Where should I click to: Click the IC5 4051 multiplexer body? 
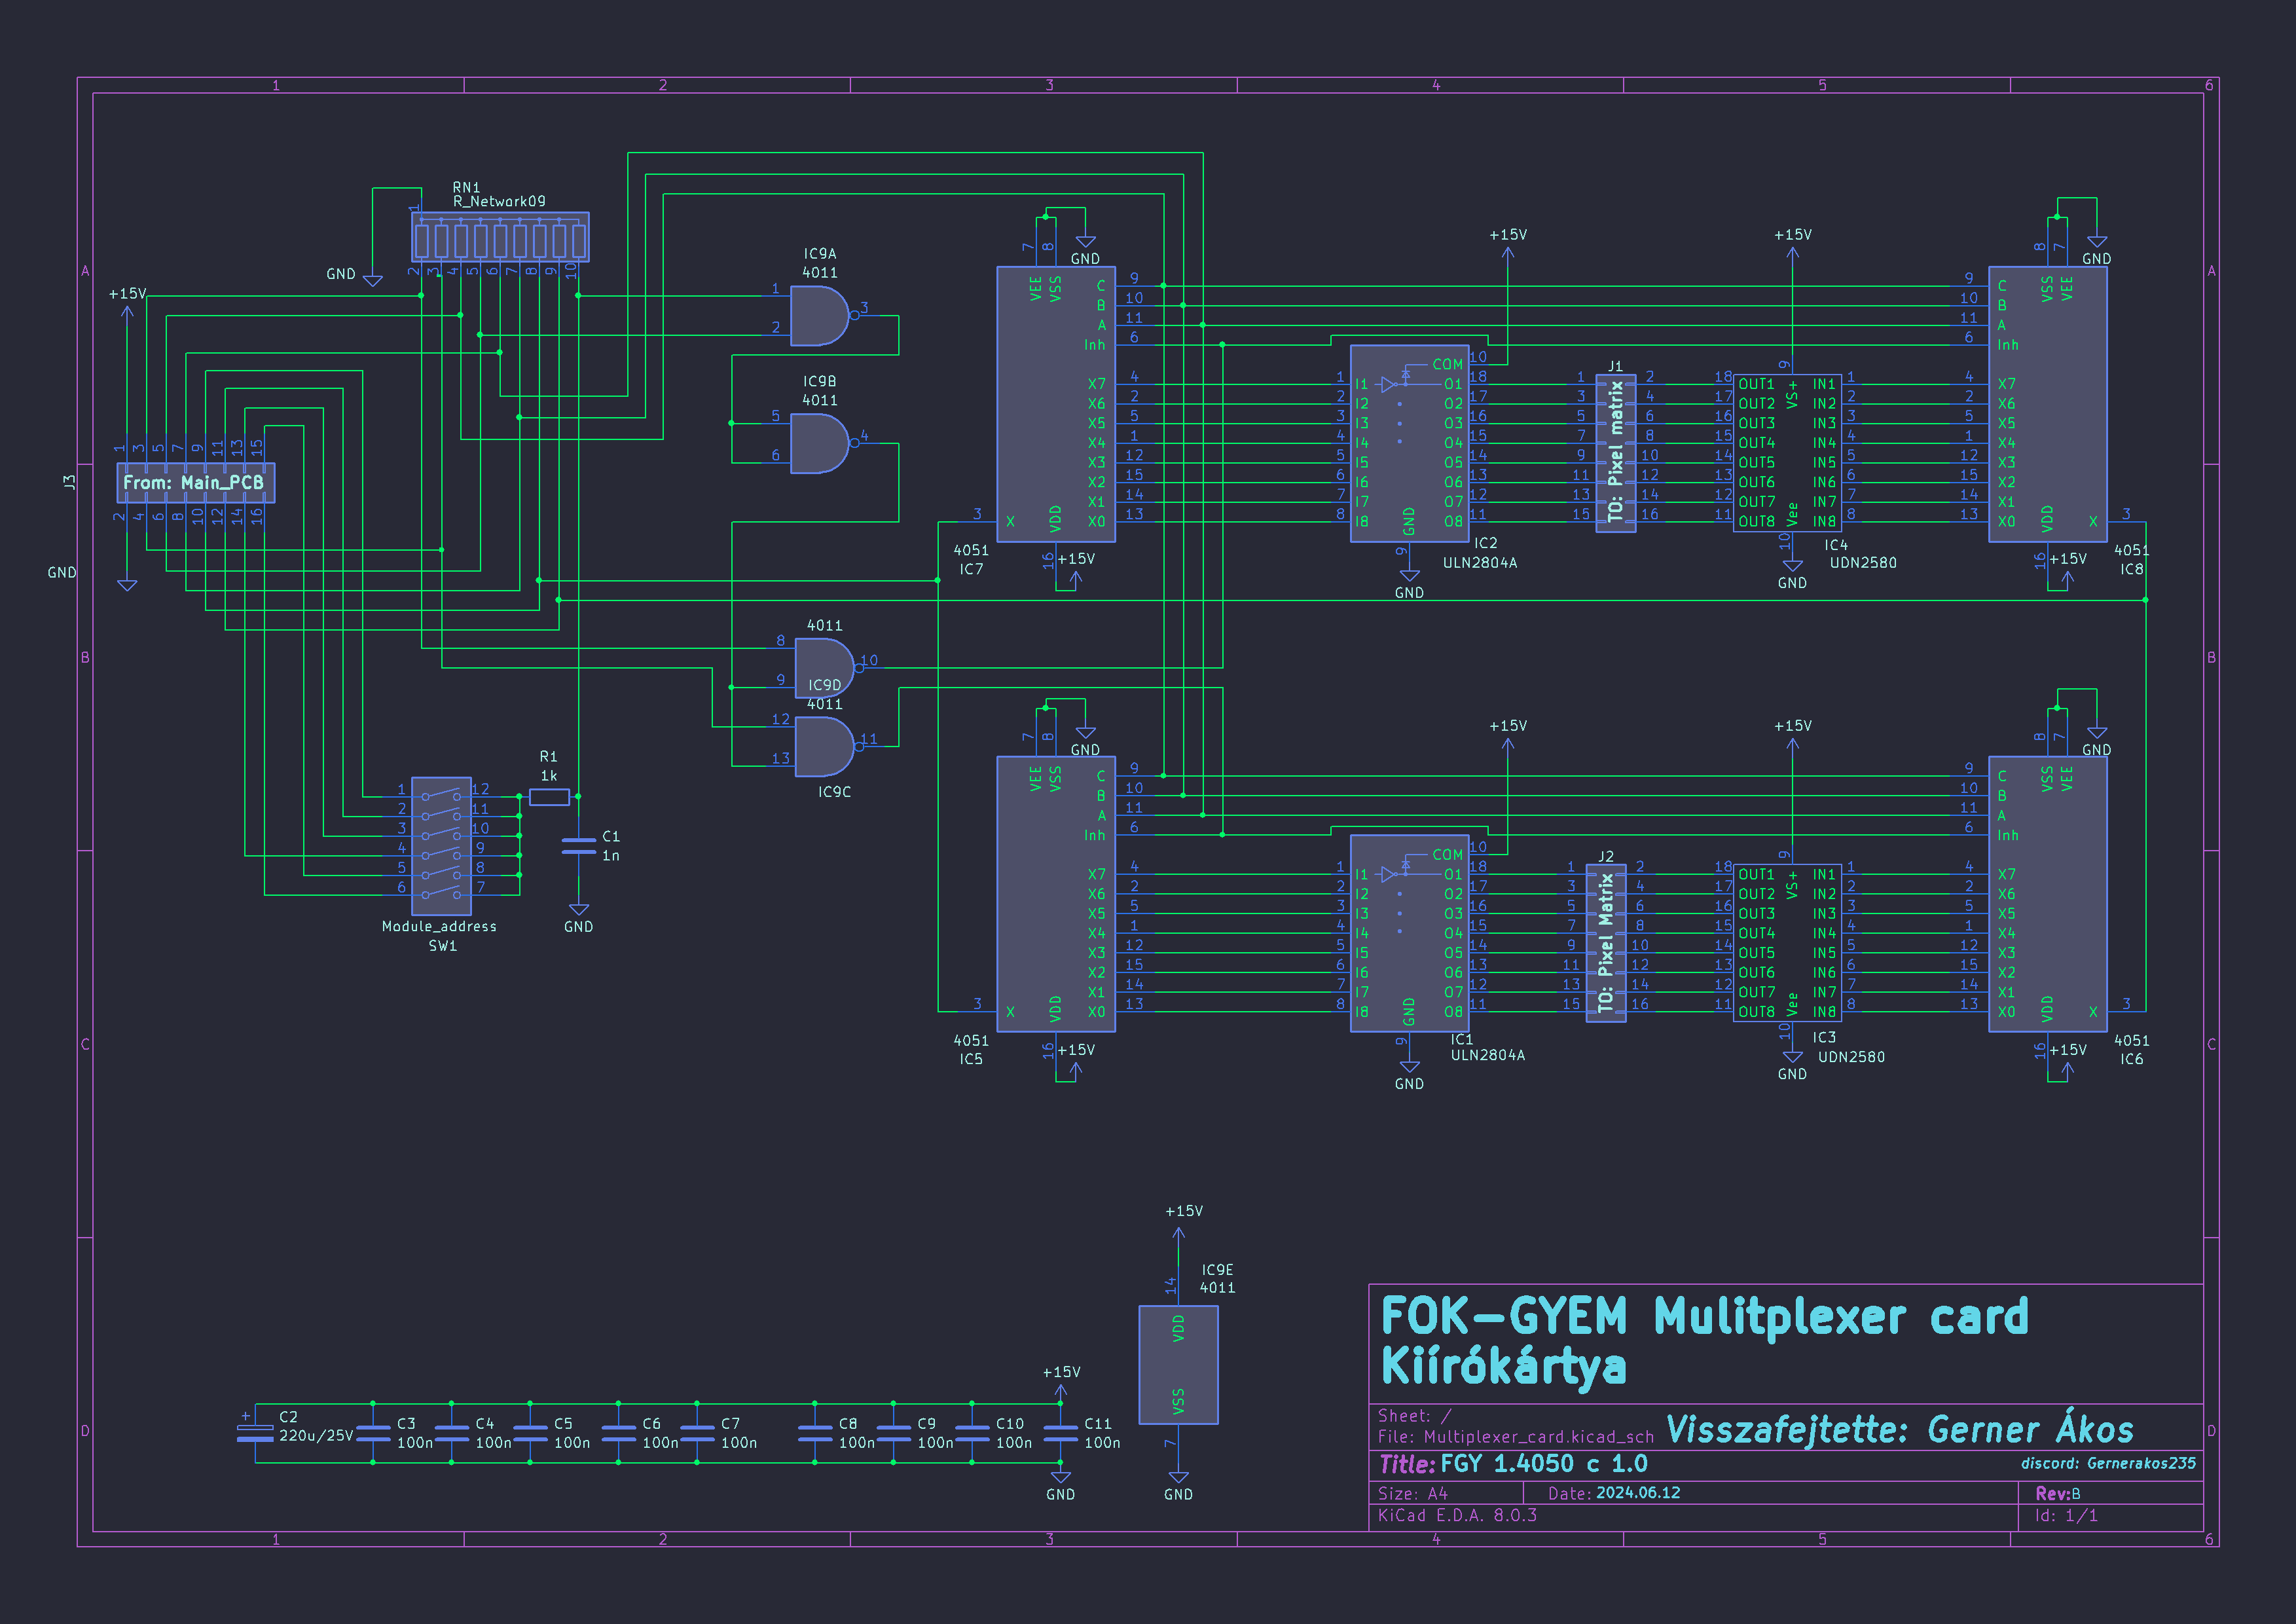(1056, 894)
